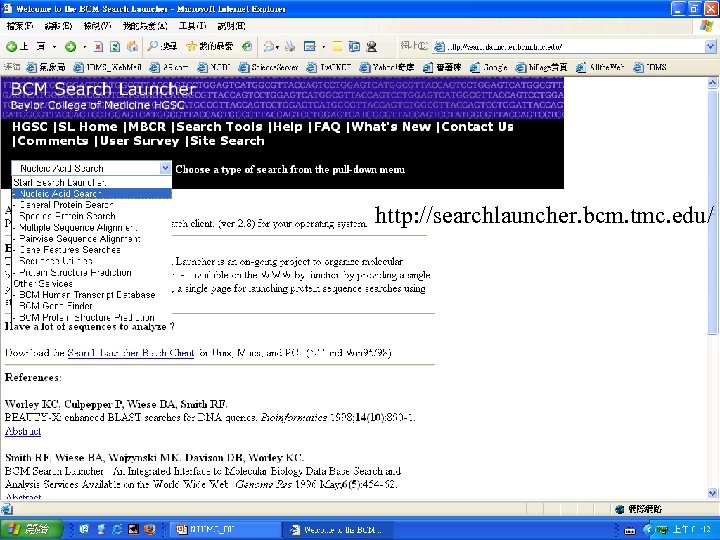Image resolution: width=720 pixels, height=540 pixels.
Task: Click the Internet Explorer quick launch icon
Action: tap(117, 529)
